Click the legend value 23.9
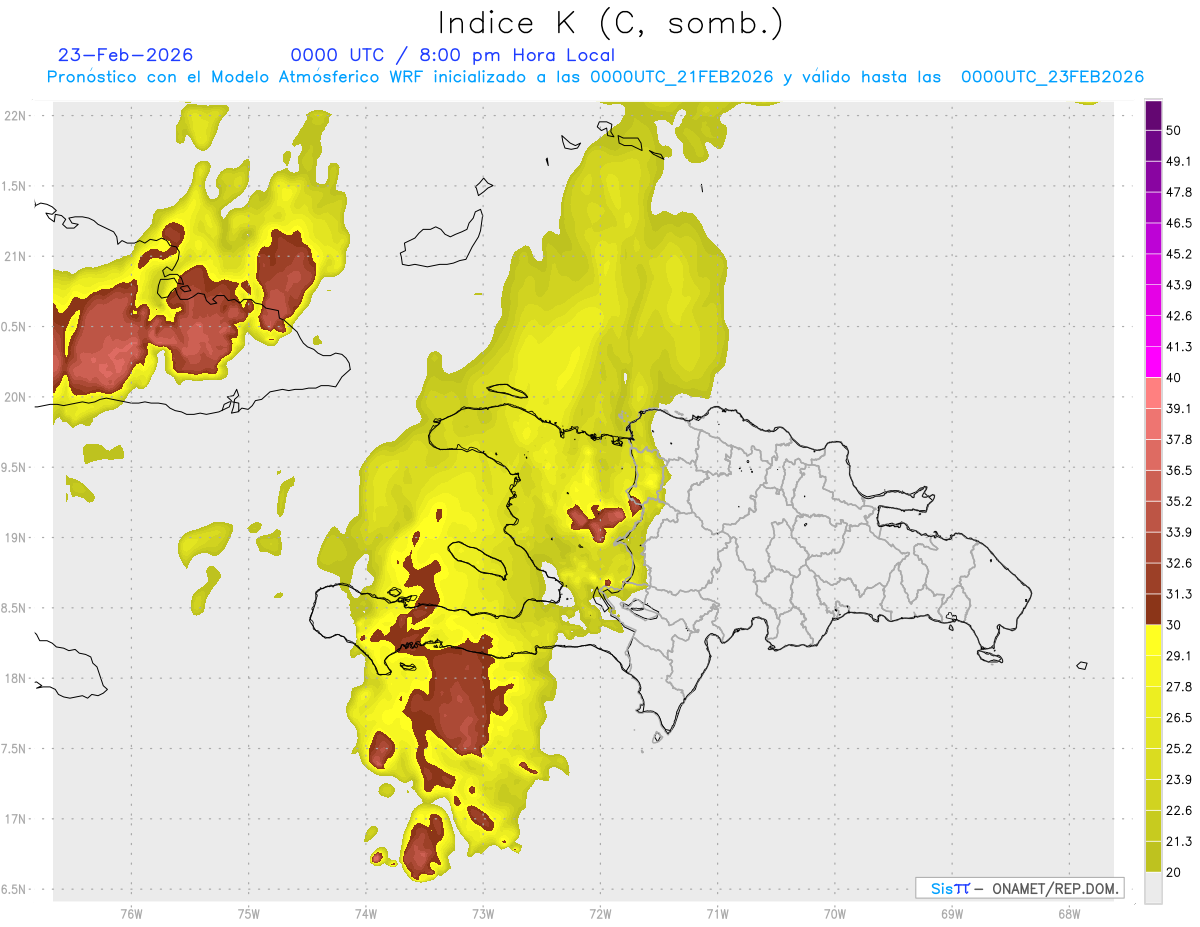The image size is (1200, 927). click(1179, 780)
